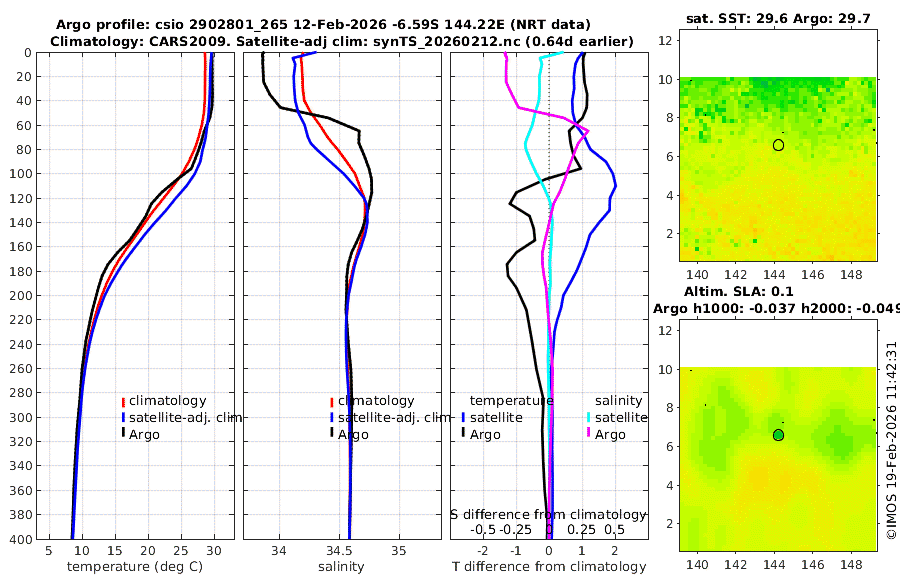Screen dimensions: 900x580
Task: Click the 'salinity' x-axis label
Action: [x=341, y=567]
